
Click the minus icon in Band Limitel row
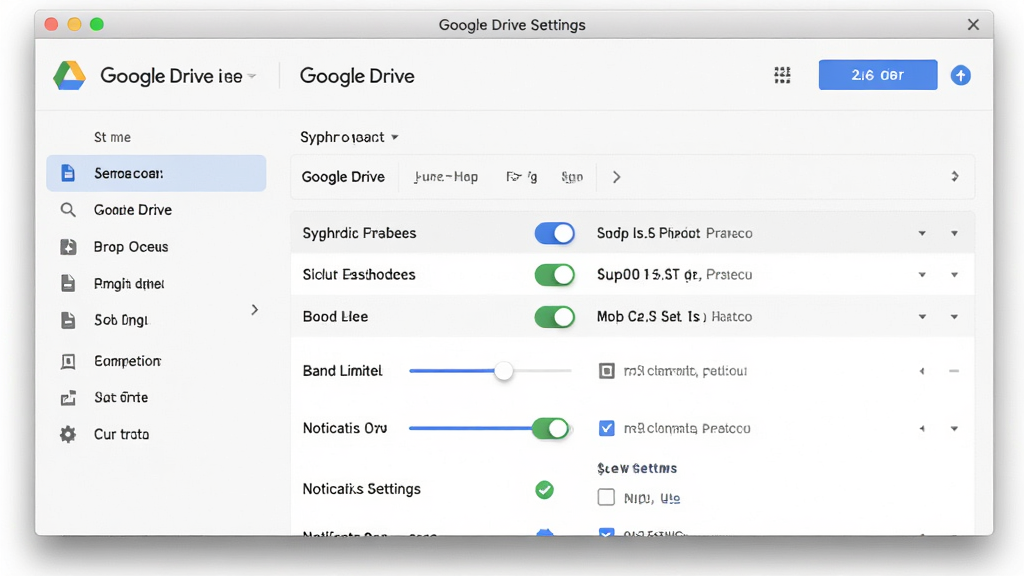[954, 371]
